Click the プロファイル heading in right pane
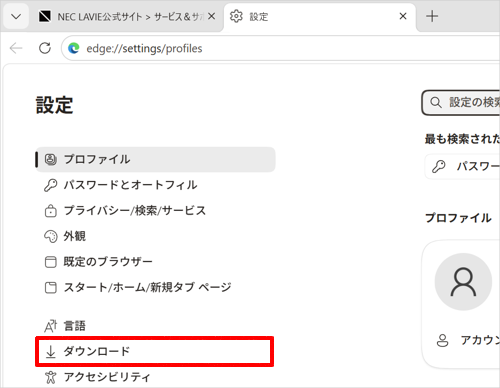 (x=458, y=218)
